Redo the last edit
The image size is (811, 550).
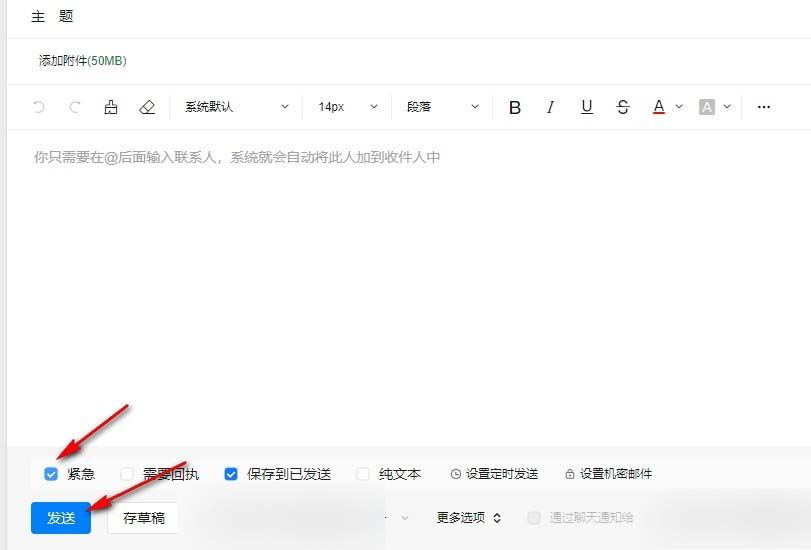(75, 107)
